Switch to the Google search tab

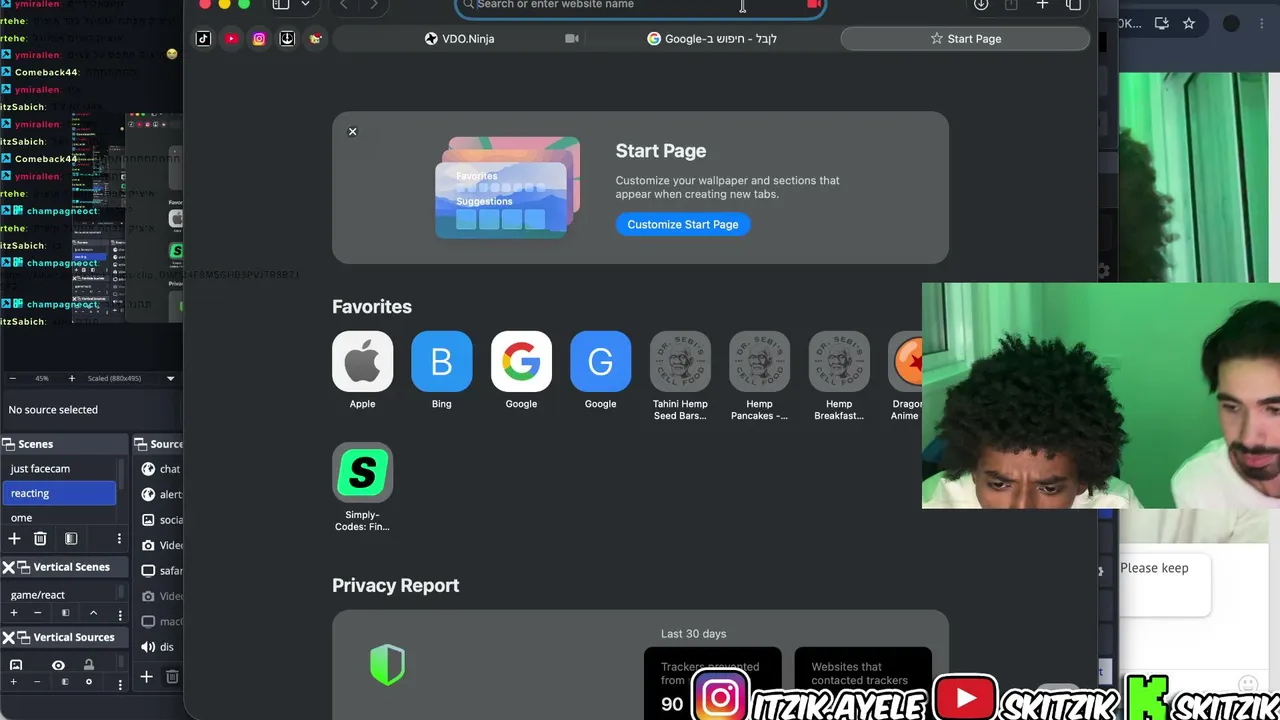coord(712,39)
